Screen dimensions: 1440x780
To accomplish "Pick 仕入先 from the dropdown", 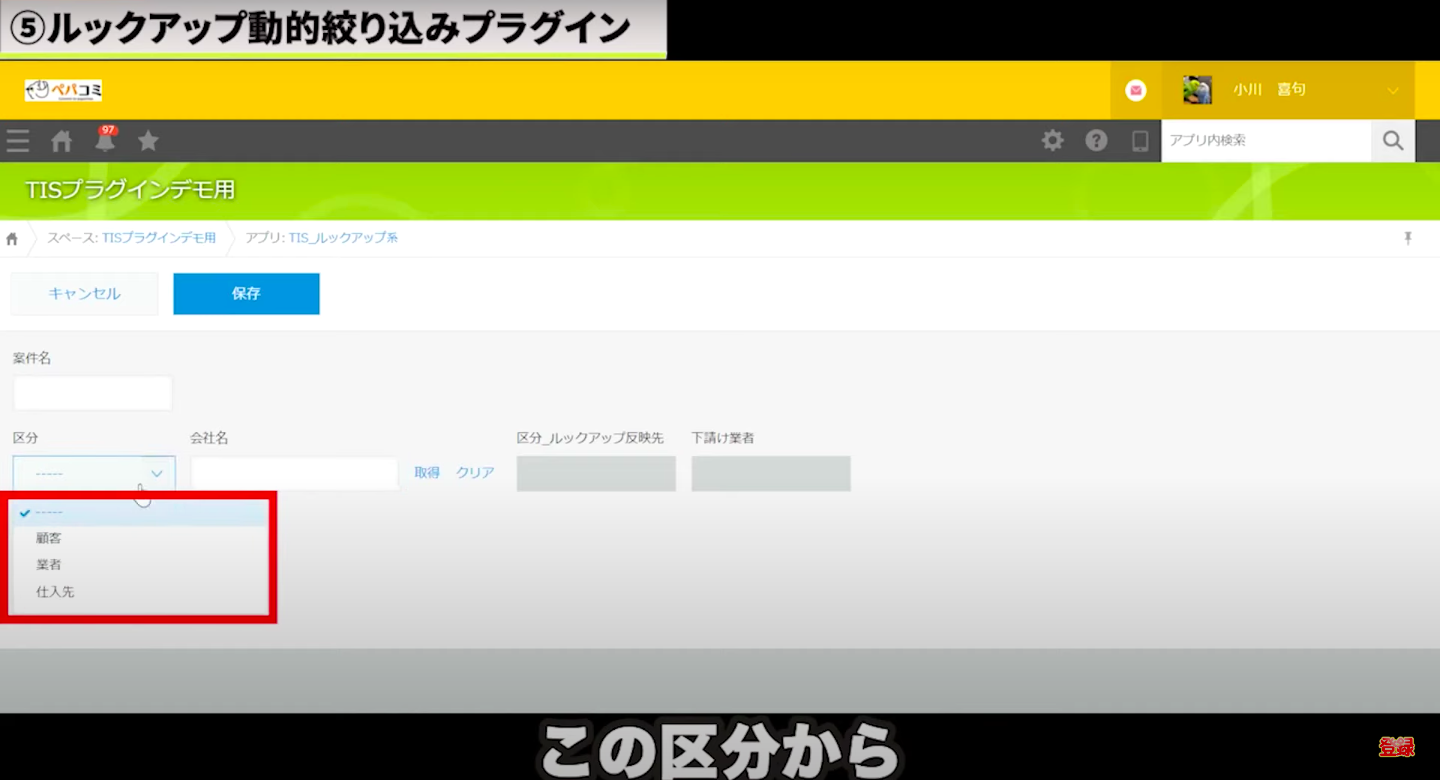I will point(55,592).
